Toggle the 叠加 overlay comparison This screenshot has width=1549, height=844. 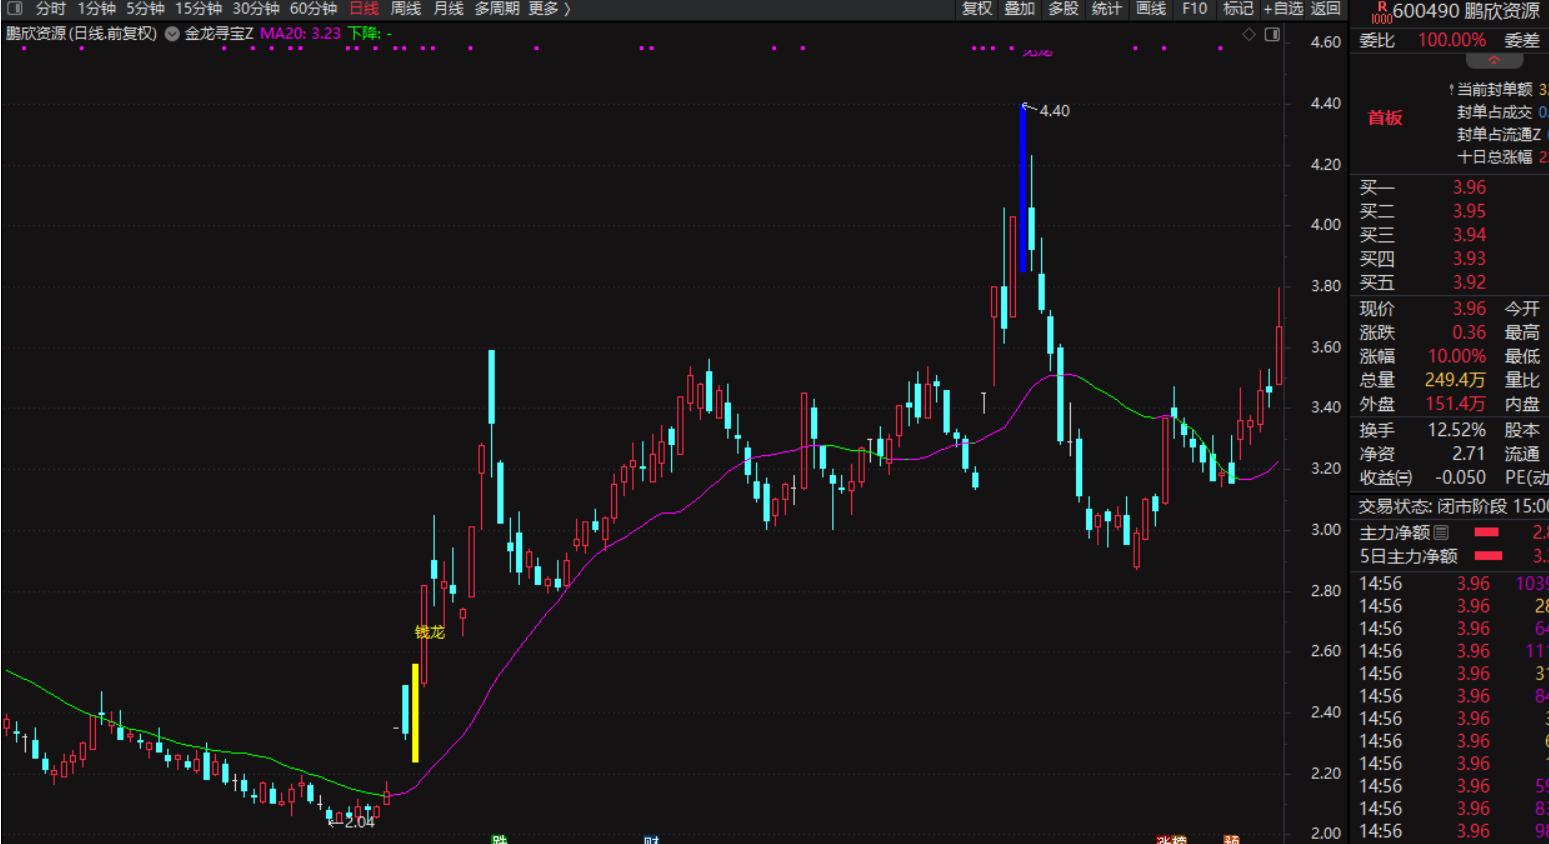tap(1020, 8)
